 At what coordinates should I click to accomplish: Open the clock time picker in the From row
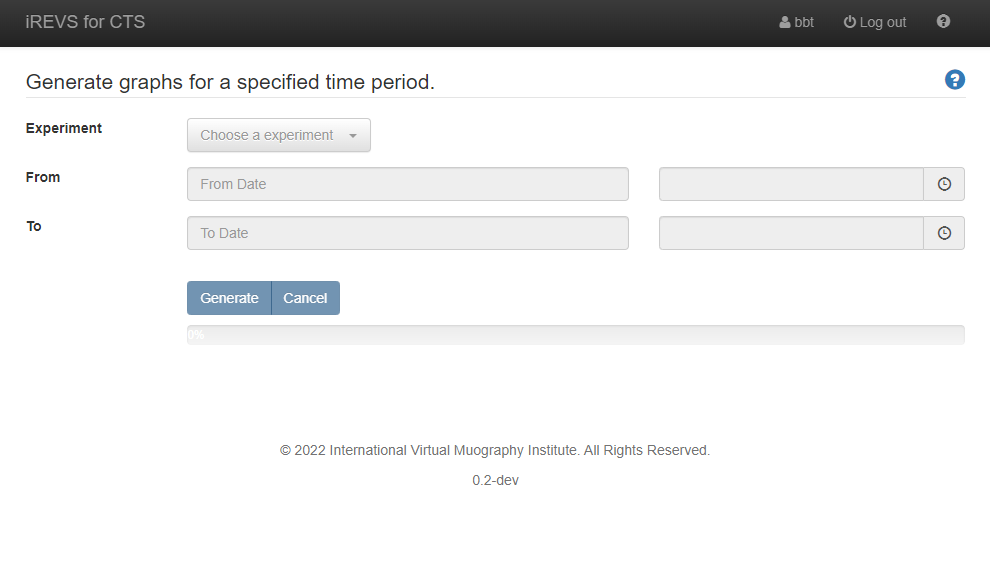pyautogui.click(x=944, y=184)
